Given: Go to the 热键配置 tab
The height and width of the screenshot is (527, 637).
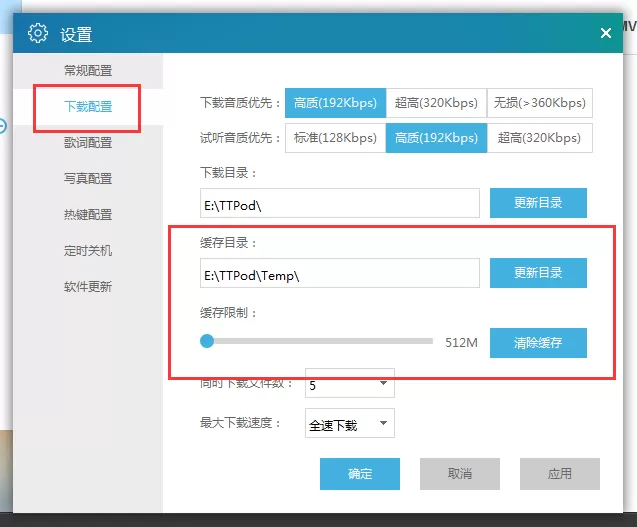Looking at the screenshot, I should [88, 215].
